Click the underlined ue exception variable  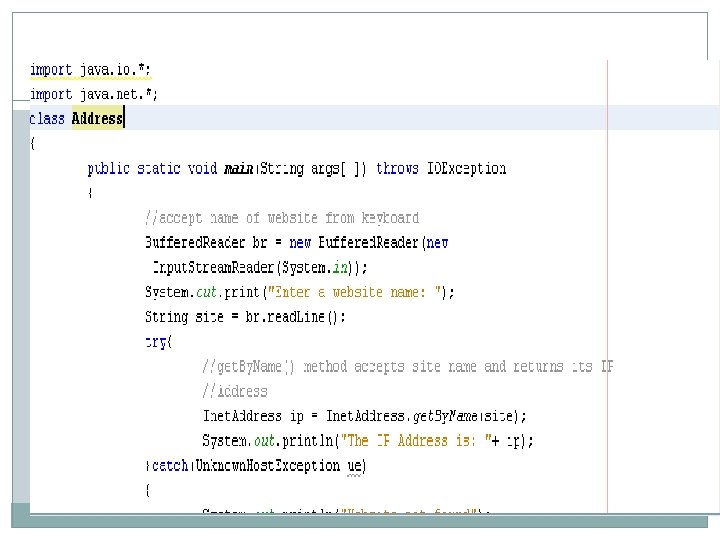(x=354, y=466)
